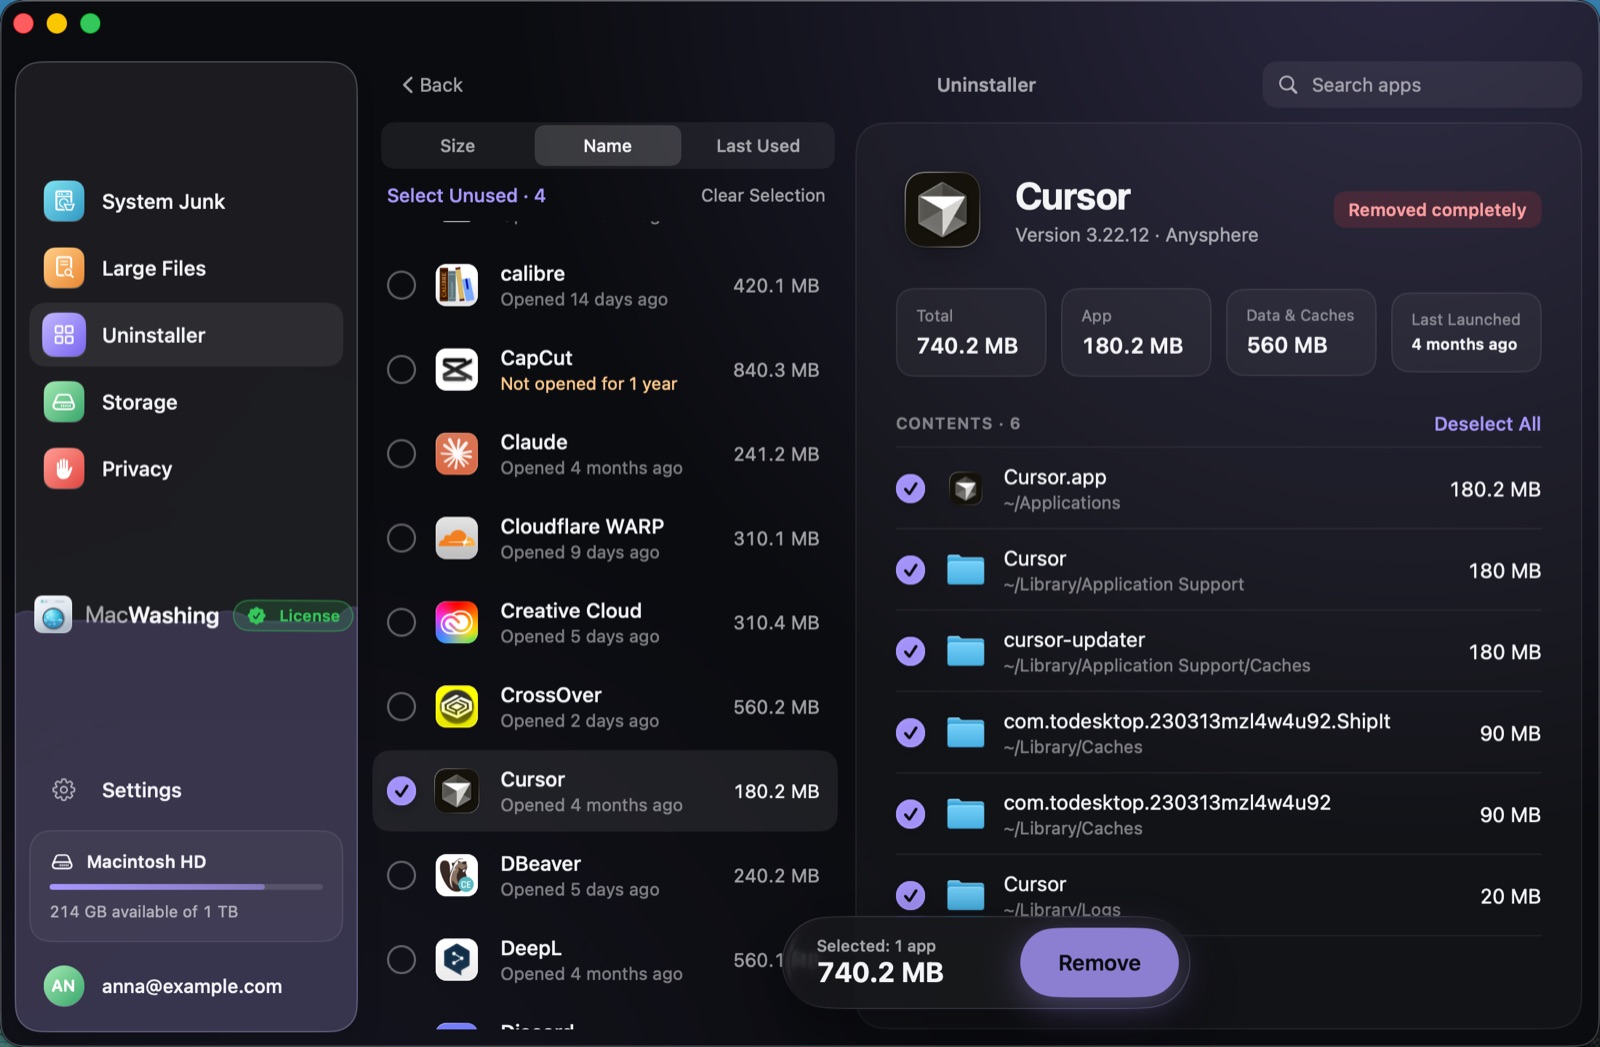Open Large Files sidebar icon
Screen dimensions: 1600x1047
click(x=64, y=268)
